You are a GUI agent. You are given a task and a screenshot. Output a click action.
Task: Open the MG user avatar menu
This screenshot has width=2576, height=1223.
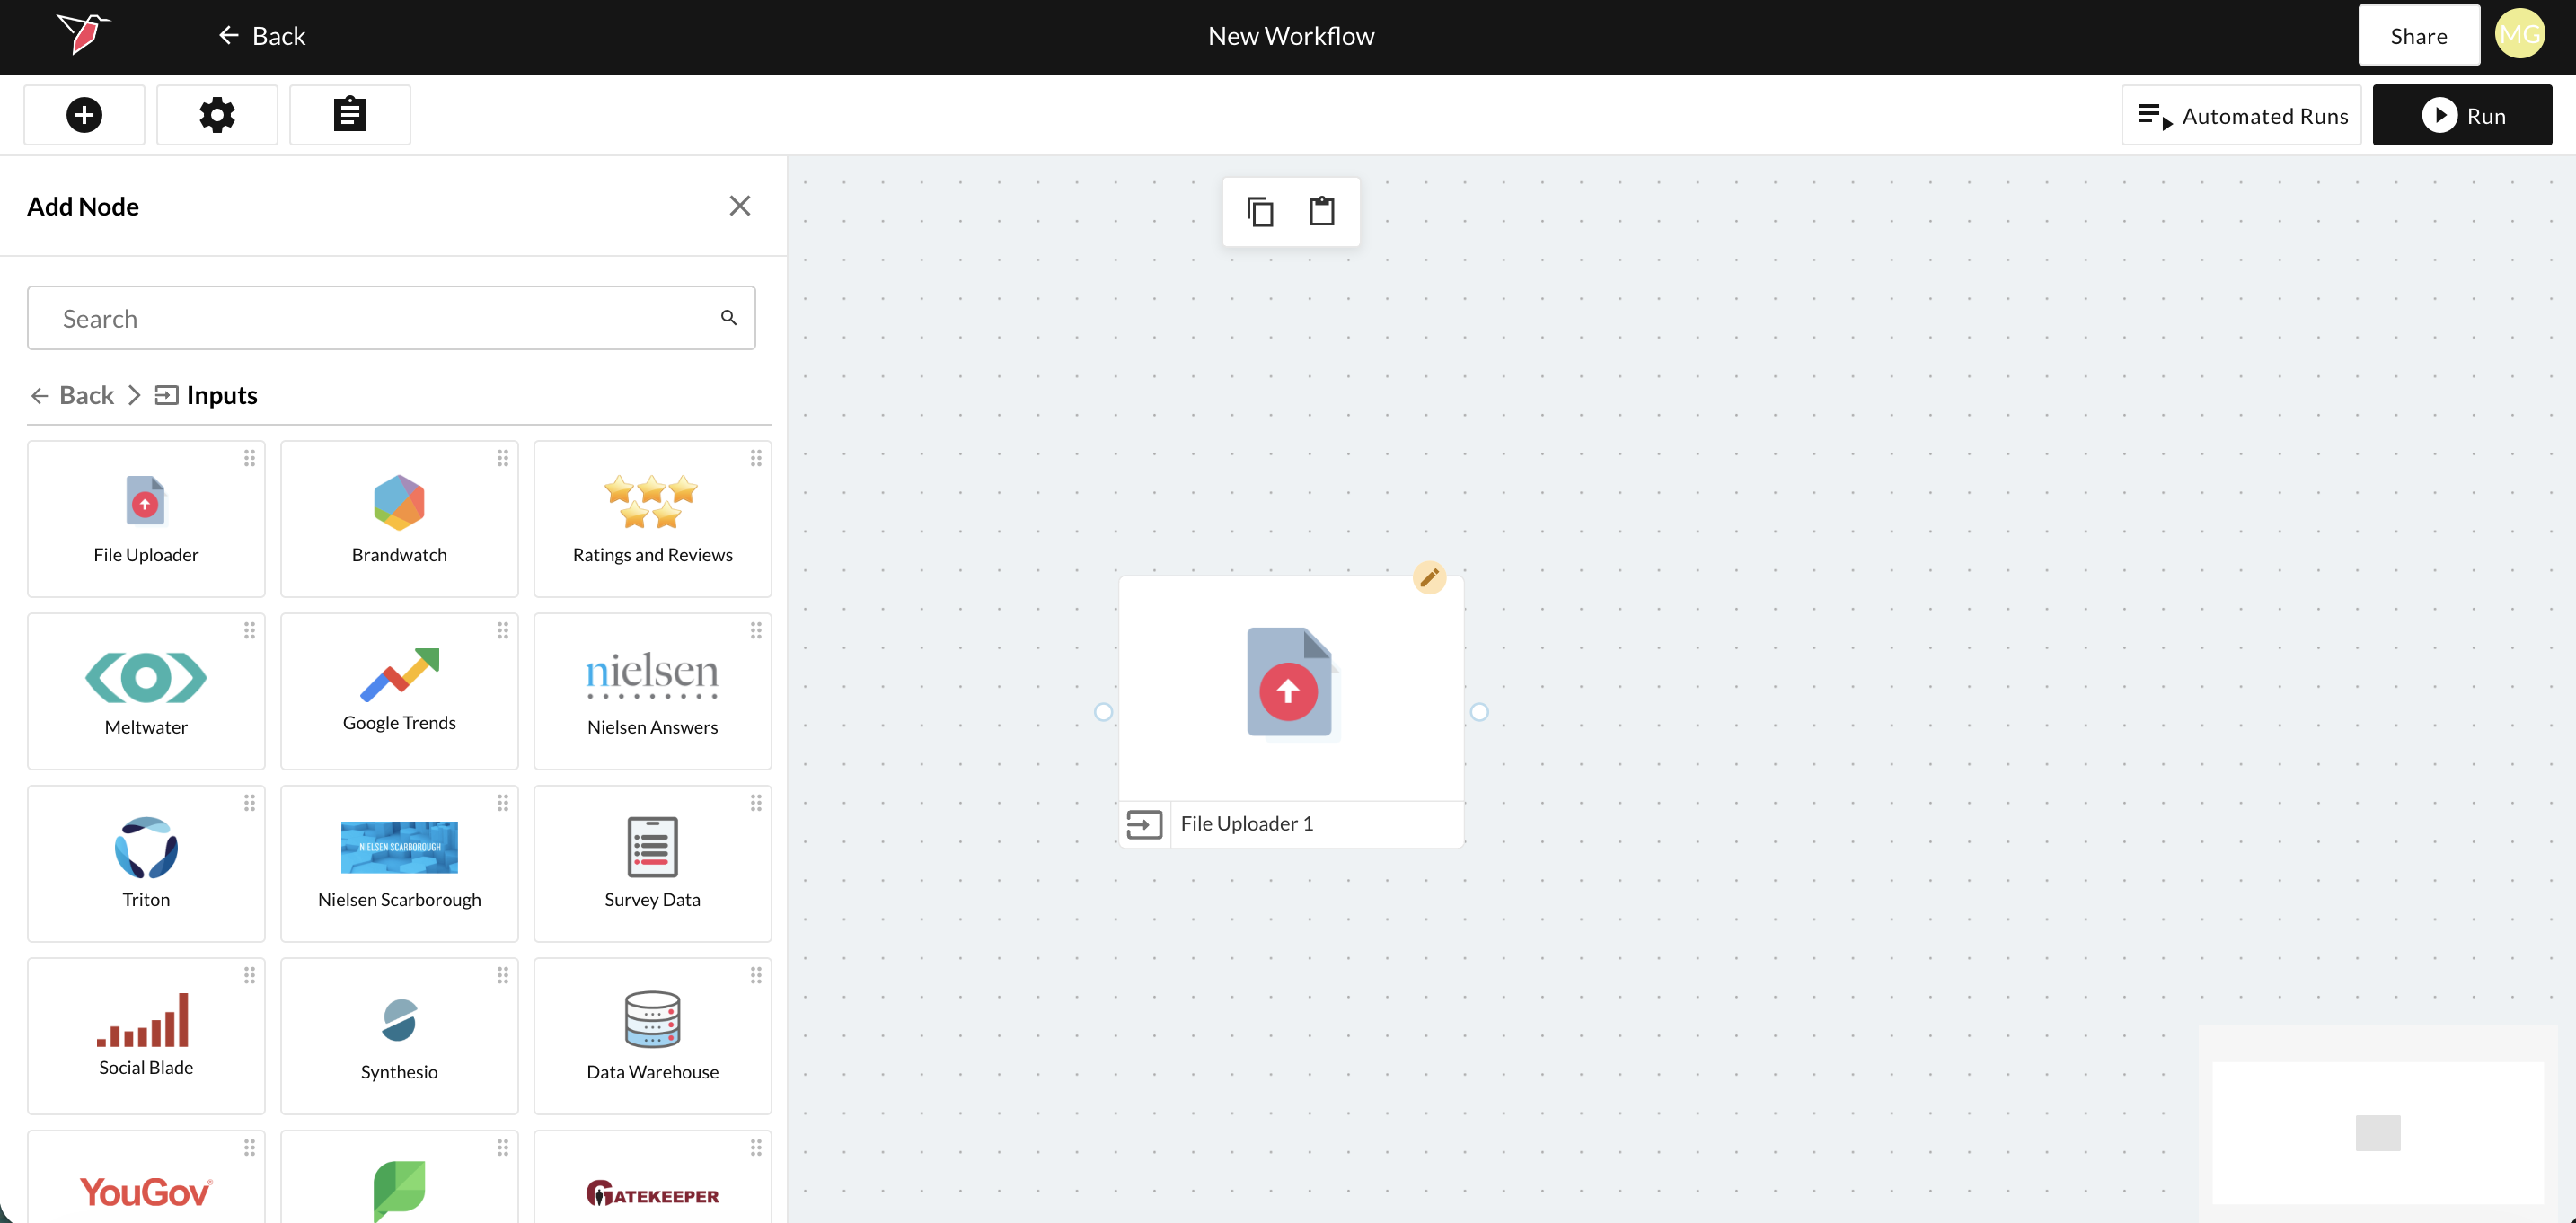2519,35
